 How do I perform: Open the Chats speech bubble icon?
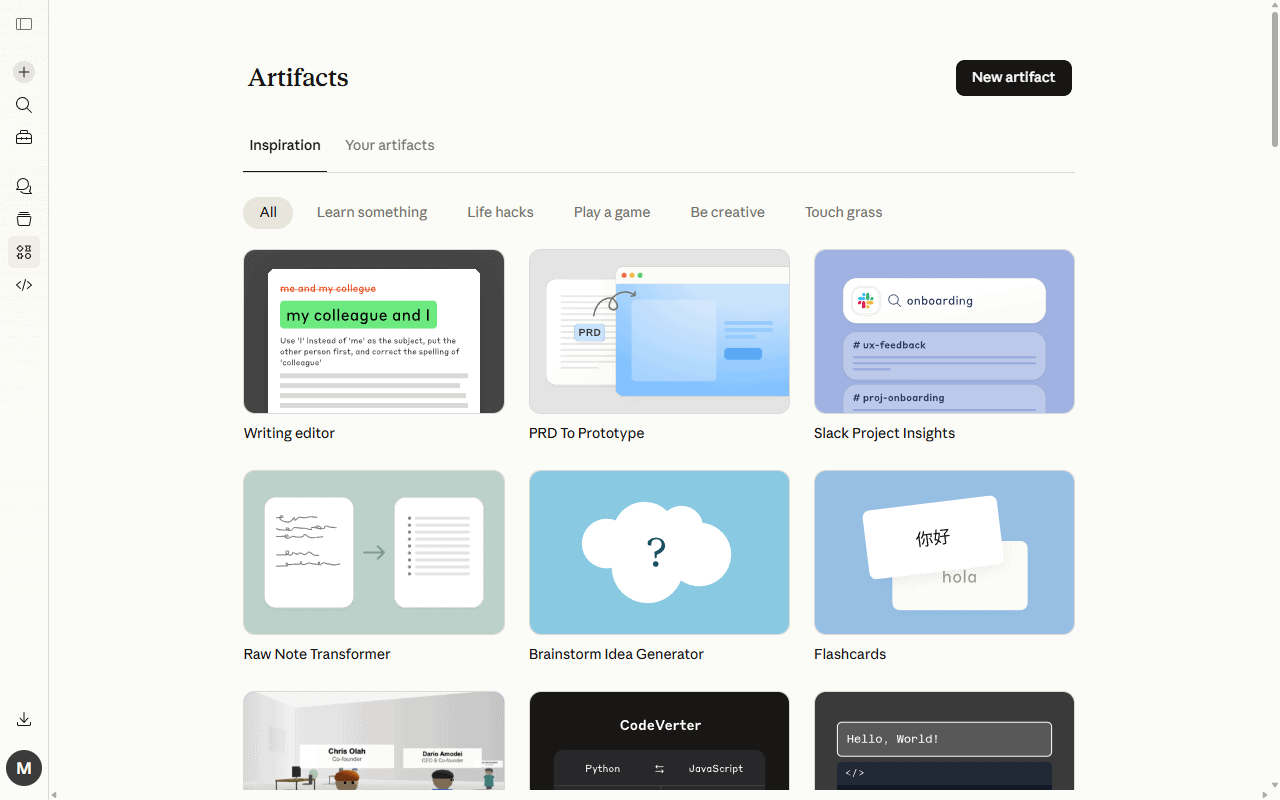pyautogui.click(x=24, y=186)
